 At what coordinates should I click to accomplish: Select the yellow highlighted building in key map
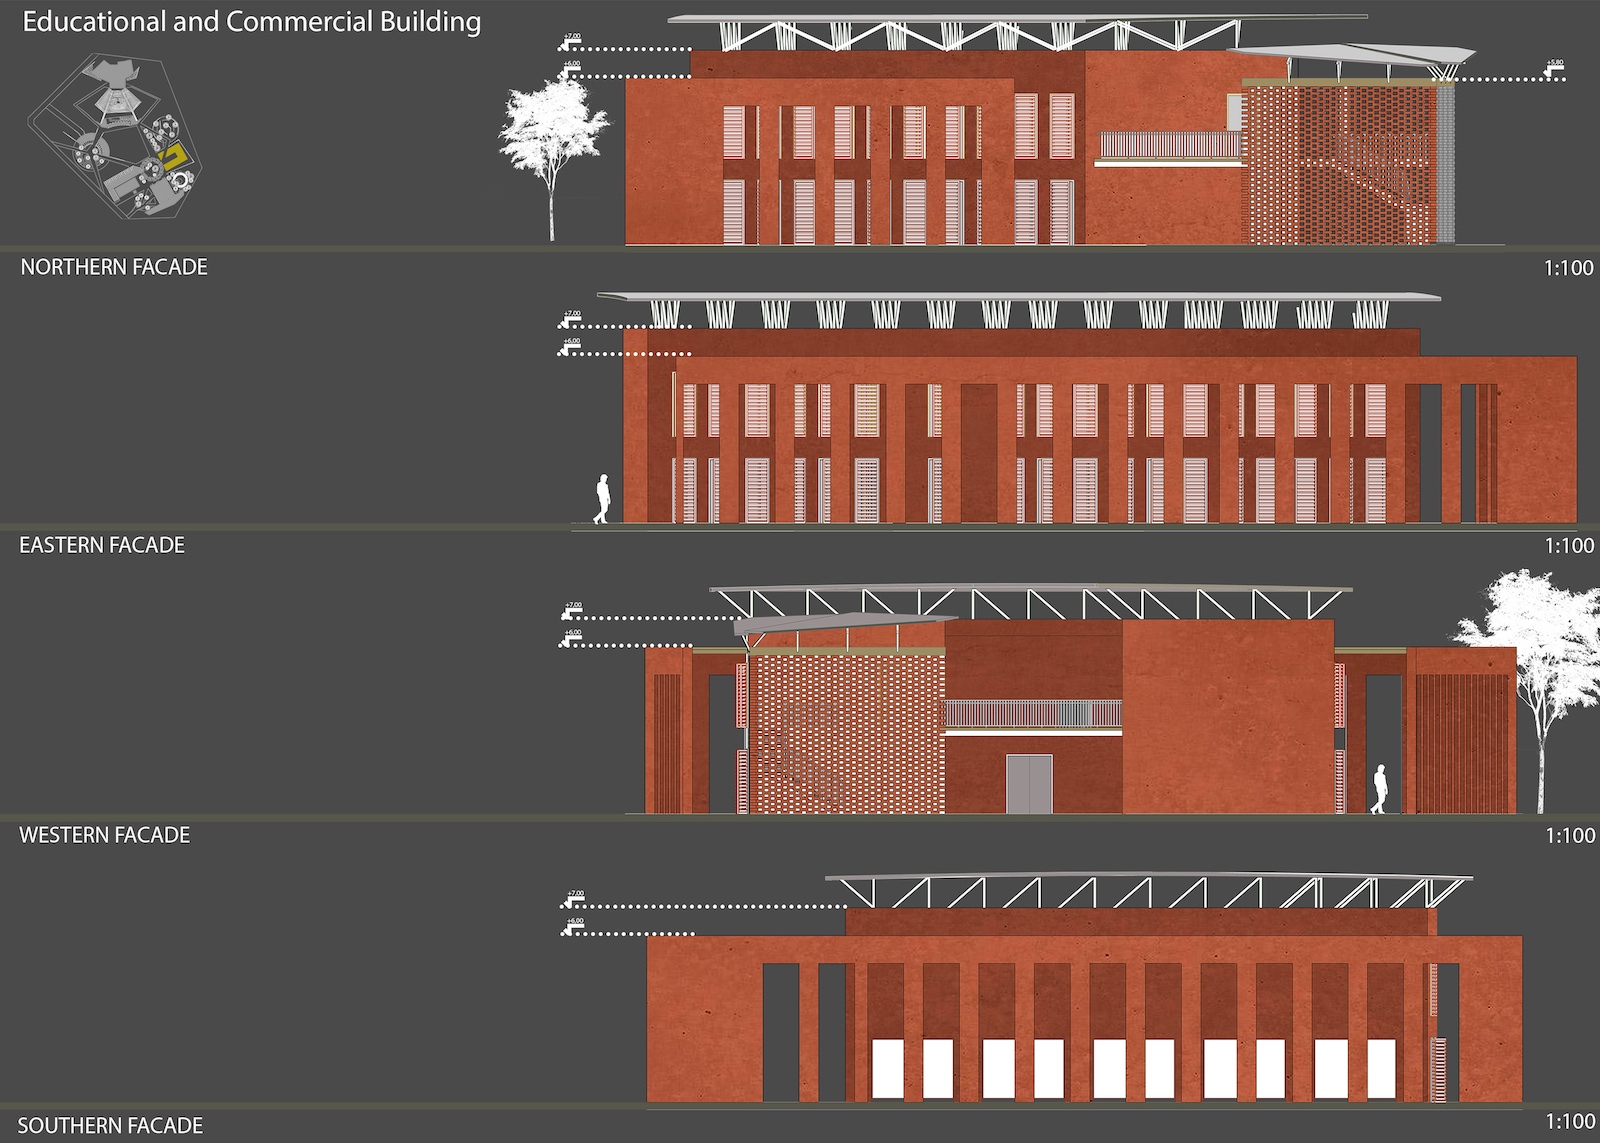click(x=174, y=156)
